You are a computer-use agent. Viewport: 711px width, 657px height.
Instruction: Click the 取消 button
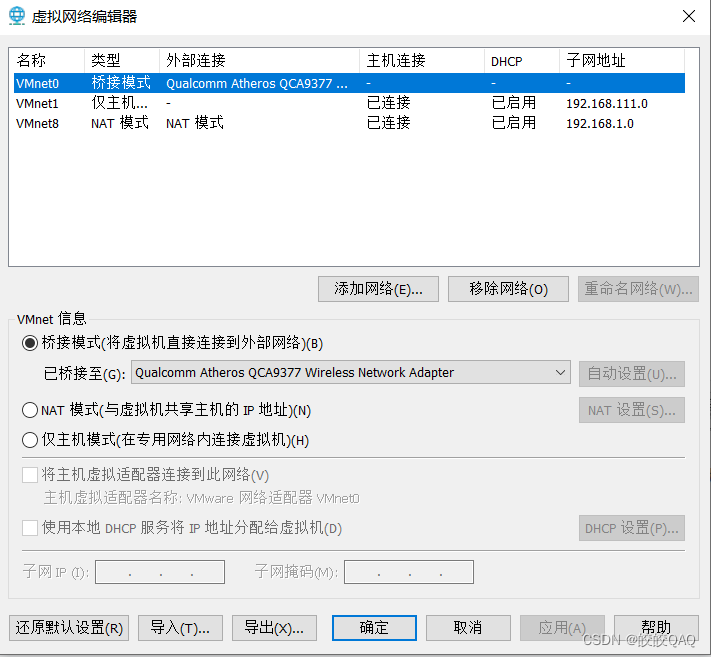[468, 628]
